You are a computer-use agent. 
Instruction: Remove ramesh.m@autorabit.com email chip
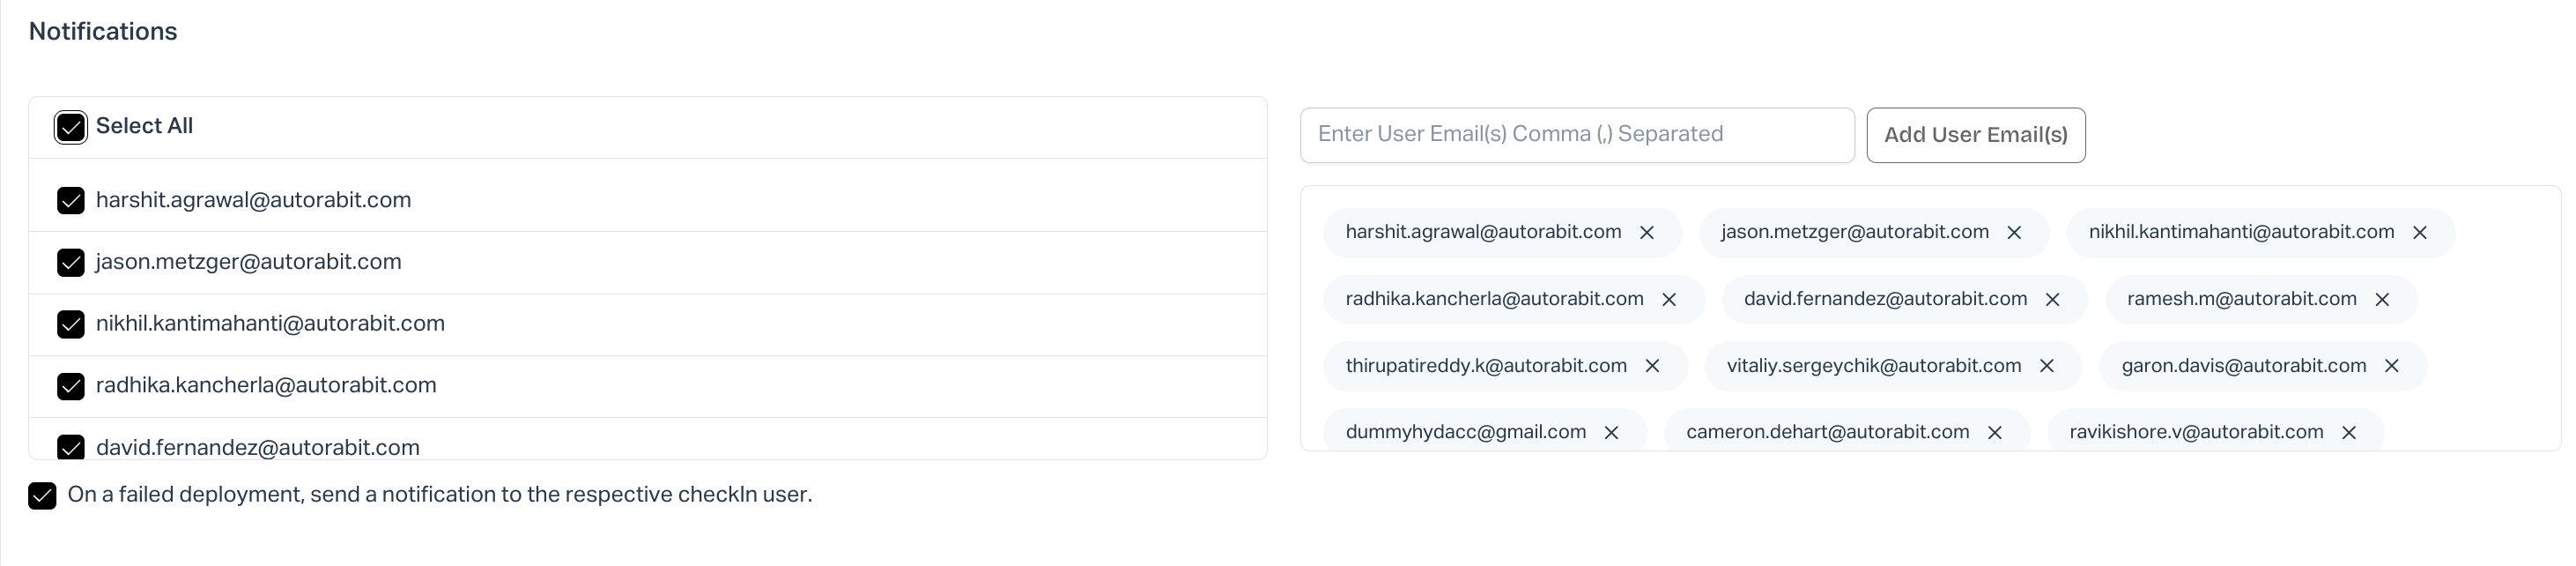pyautogui.click(x=2382, y=300)
